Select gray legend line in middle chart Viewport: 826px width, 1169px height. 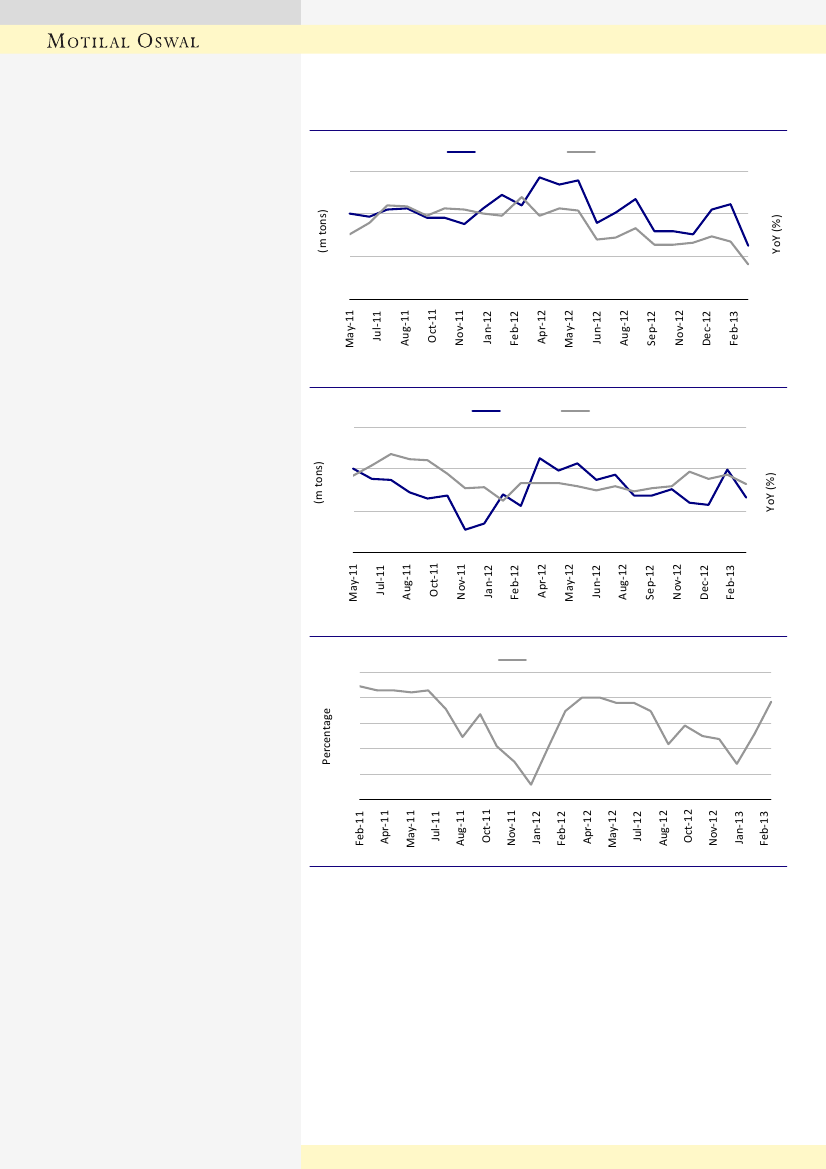[575, 410]
